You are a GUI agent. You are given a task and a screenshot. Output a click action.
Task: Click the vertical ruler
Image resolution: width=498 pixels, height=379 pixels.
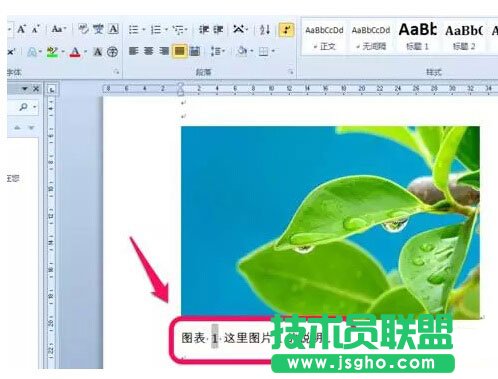[51, 232]
